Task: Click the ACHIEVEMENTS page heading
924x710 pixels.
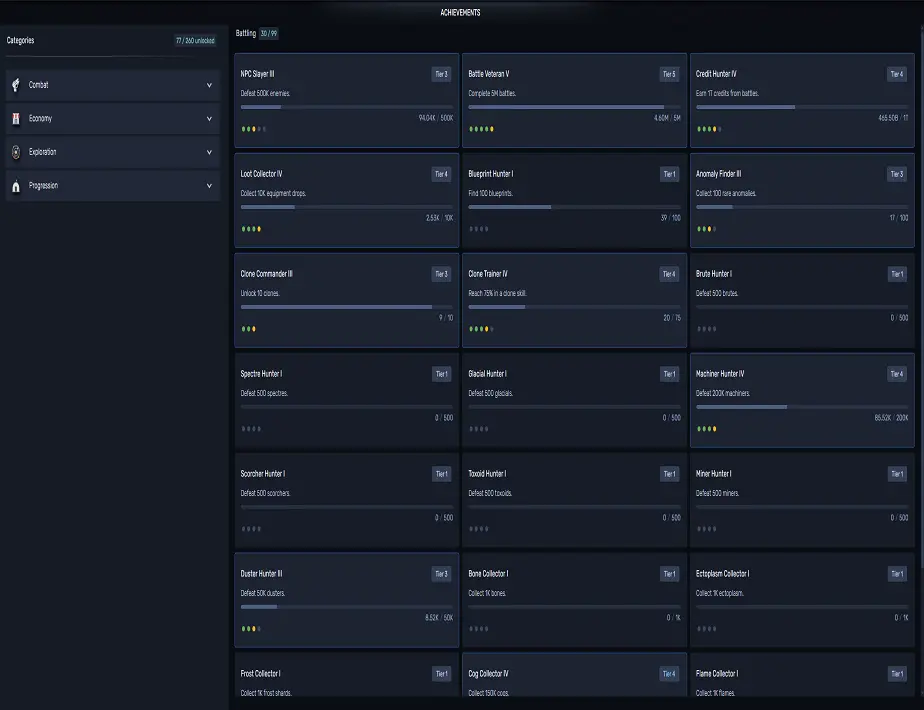Action: [x=460, y=12]
